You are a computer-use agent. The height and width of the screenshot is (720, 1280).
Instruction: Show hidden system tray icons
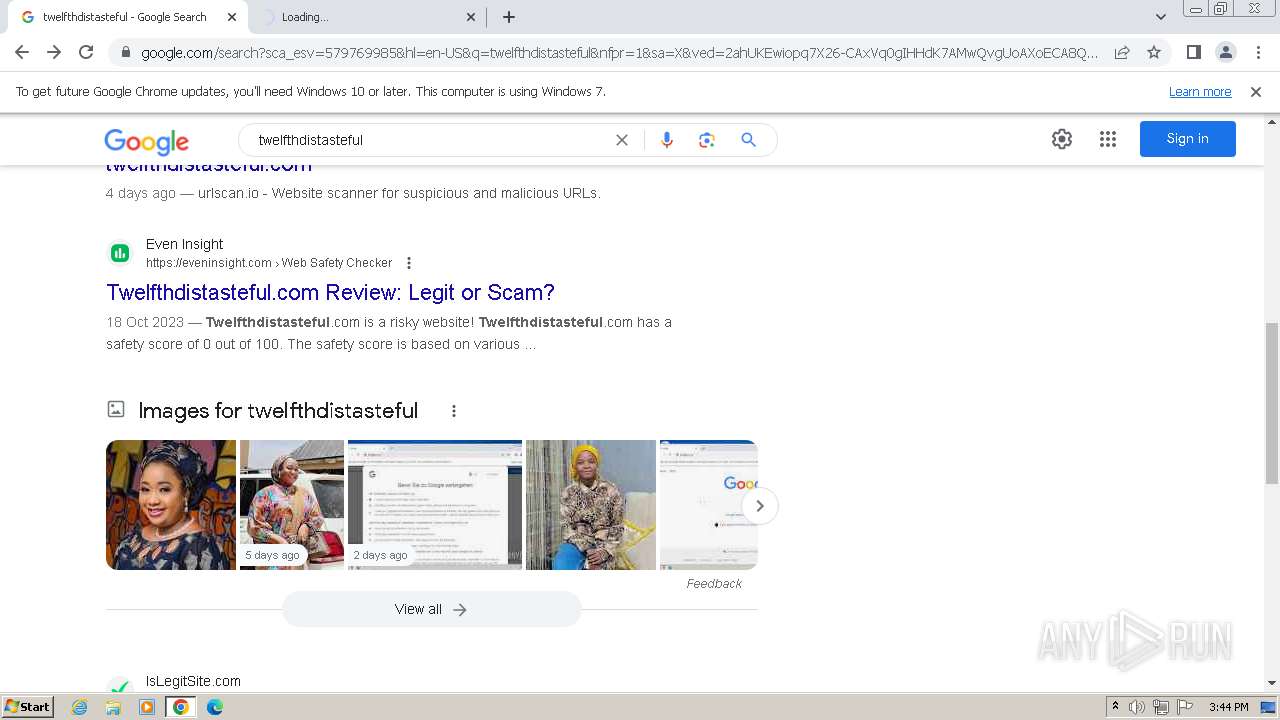click(1115, 707)
